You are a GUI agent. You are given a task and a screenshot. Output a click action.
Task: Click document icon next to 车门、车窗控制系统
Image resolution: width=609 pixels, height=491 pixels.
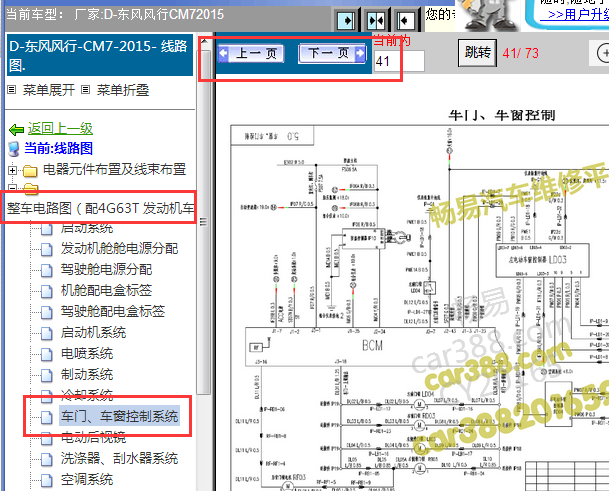(x=47, y=417)
